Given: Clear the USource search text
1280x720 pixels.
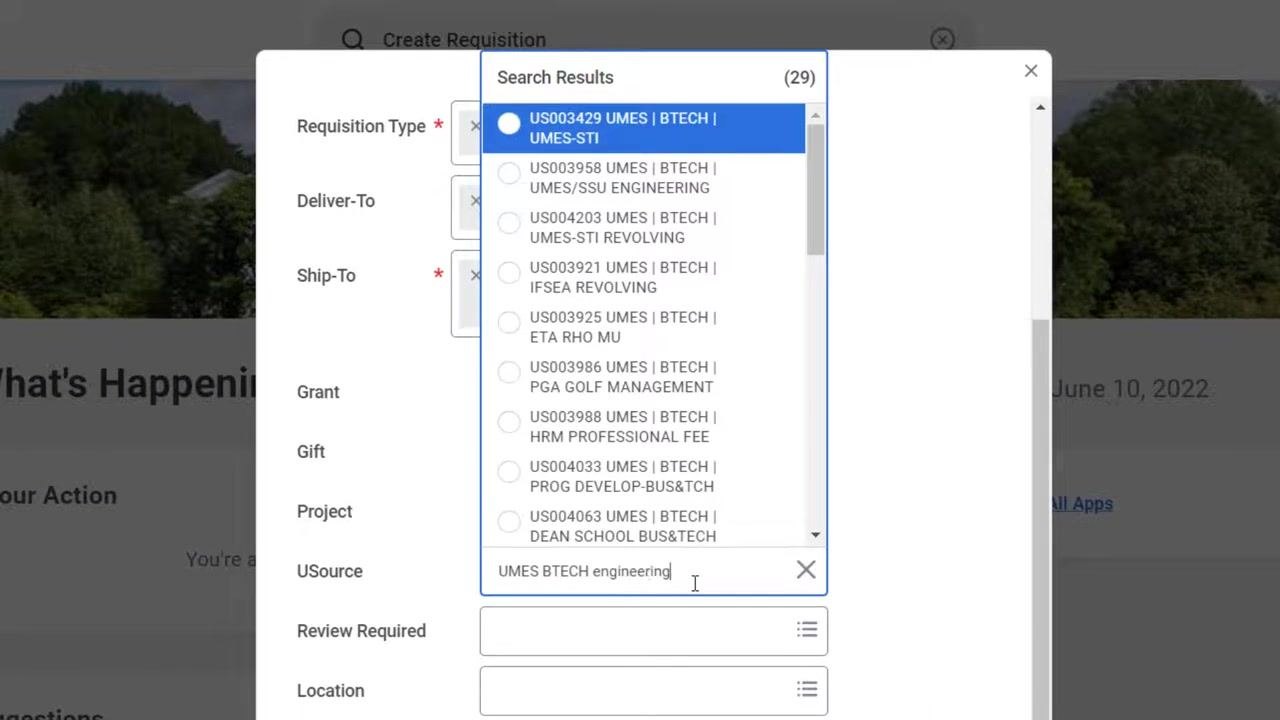Looking at the screenshot, I should click(x=806, y=570).
